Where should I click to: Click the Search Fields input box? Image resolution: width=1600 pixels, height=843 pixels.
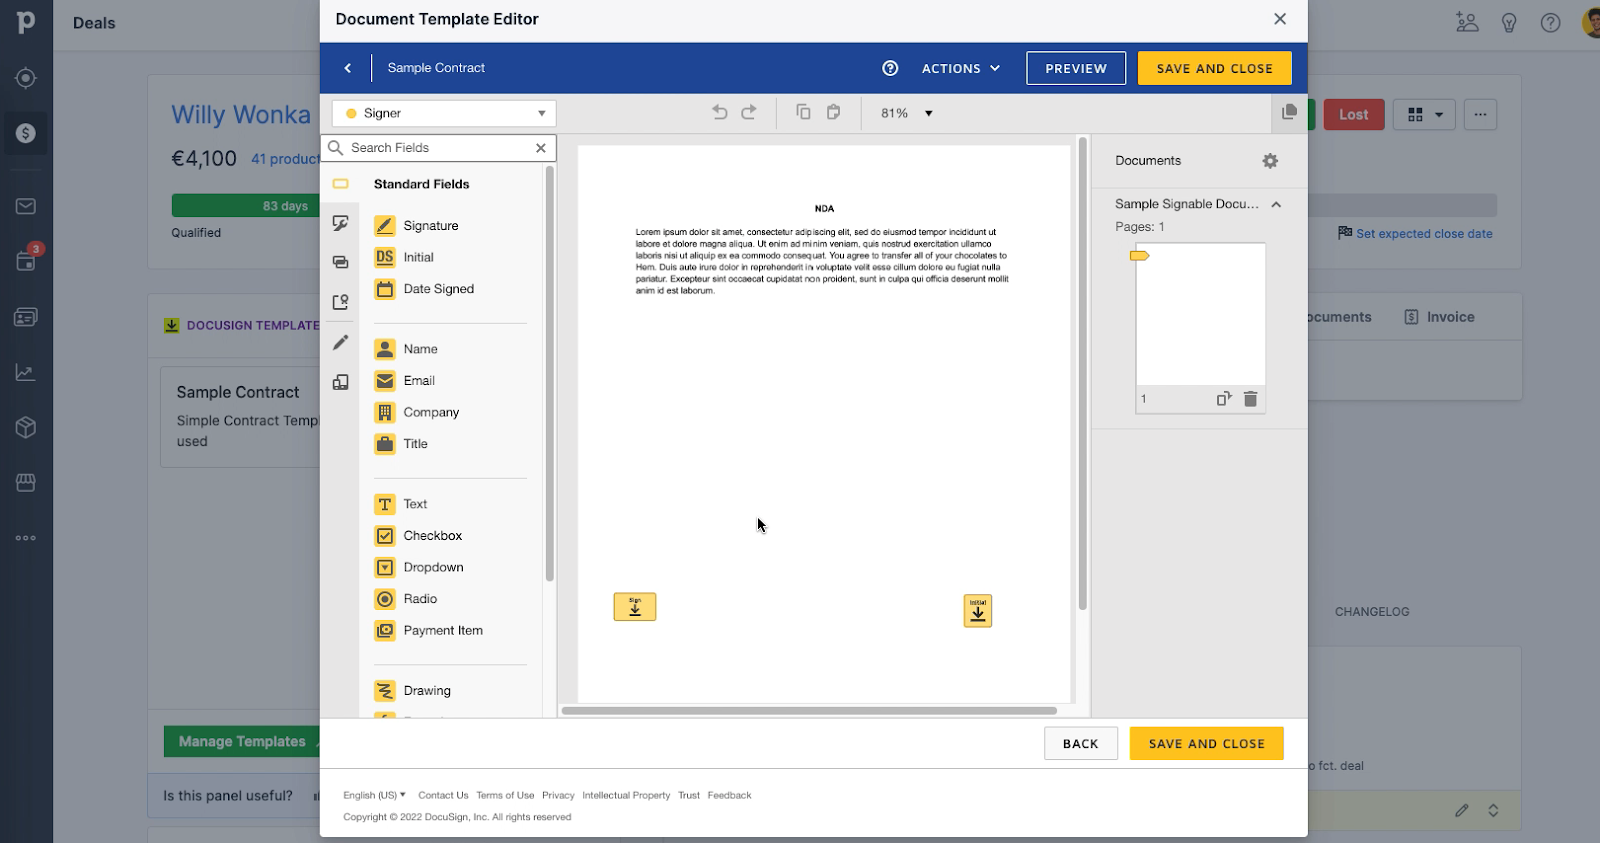[438, 148]
